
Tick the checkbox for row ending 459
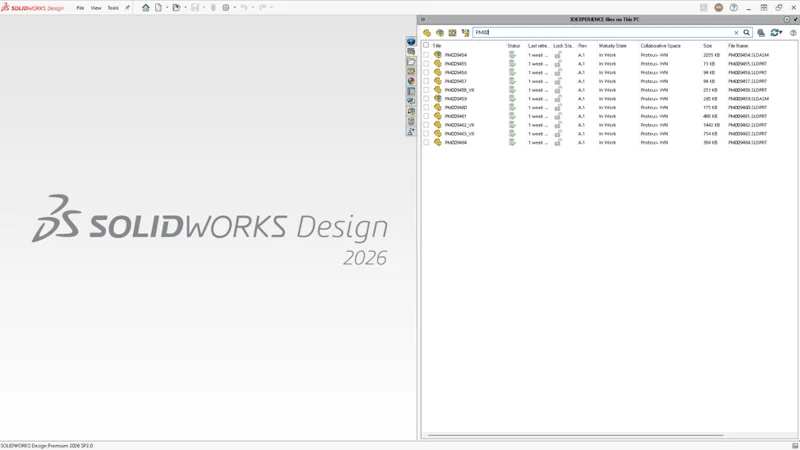pyautogui.click(x=426, y=98)
